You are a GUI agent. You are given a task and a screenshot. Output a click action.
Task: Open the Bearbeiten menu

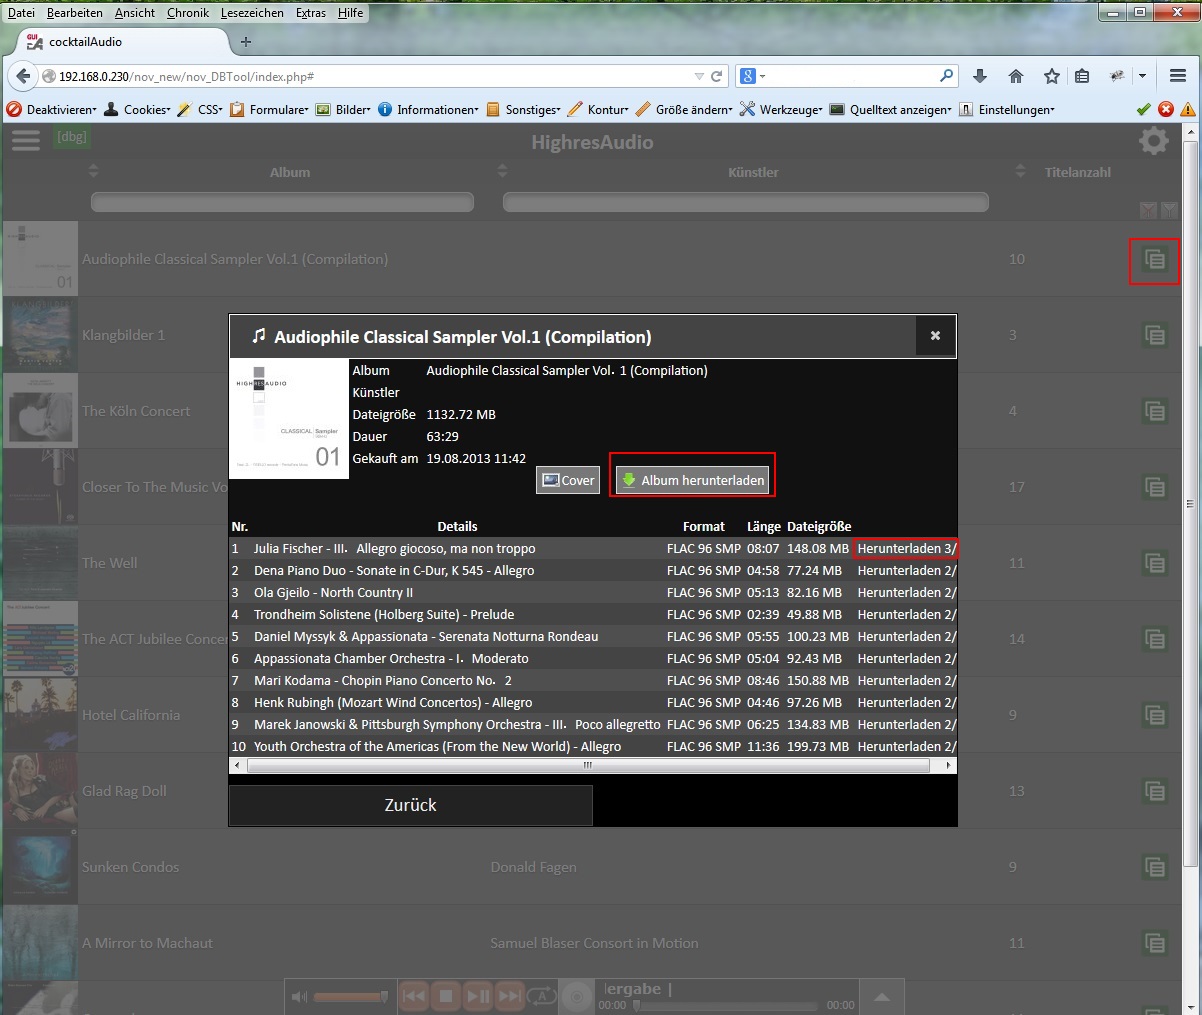[x=75, y=13]
